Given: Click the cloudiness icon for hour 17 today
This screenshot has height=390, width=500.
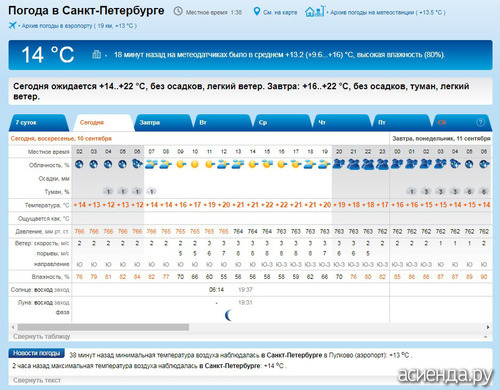Looking at the screenshot, I should pyautogui.click(x=296, y=164).
